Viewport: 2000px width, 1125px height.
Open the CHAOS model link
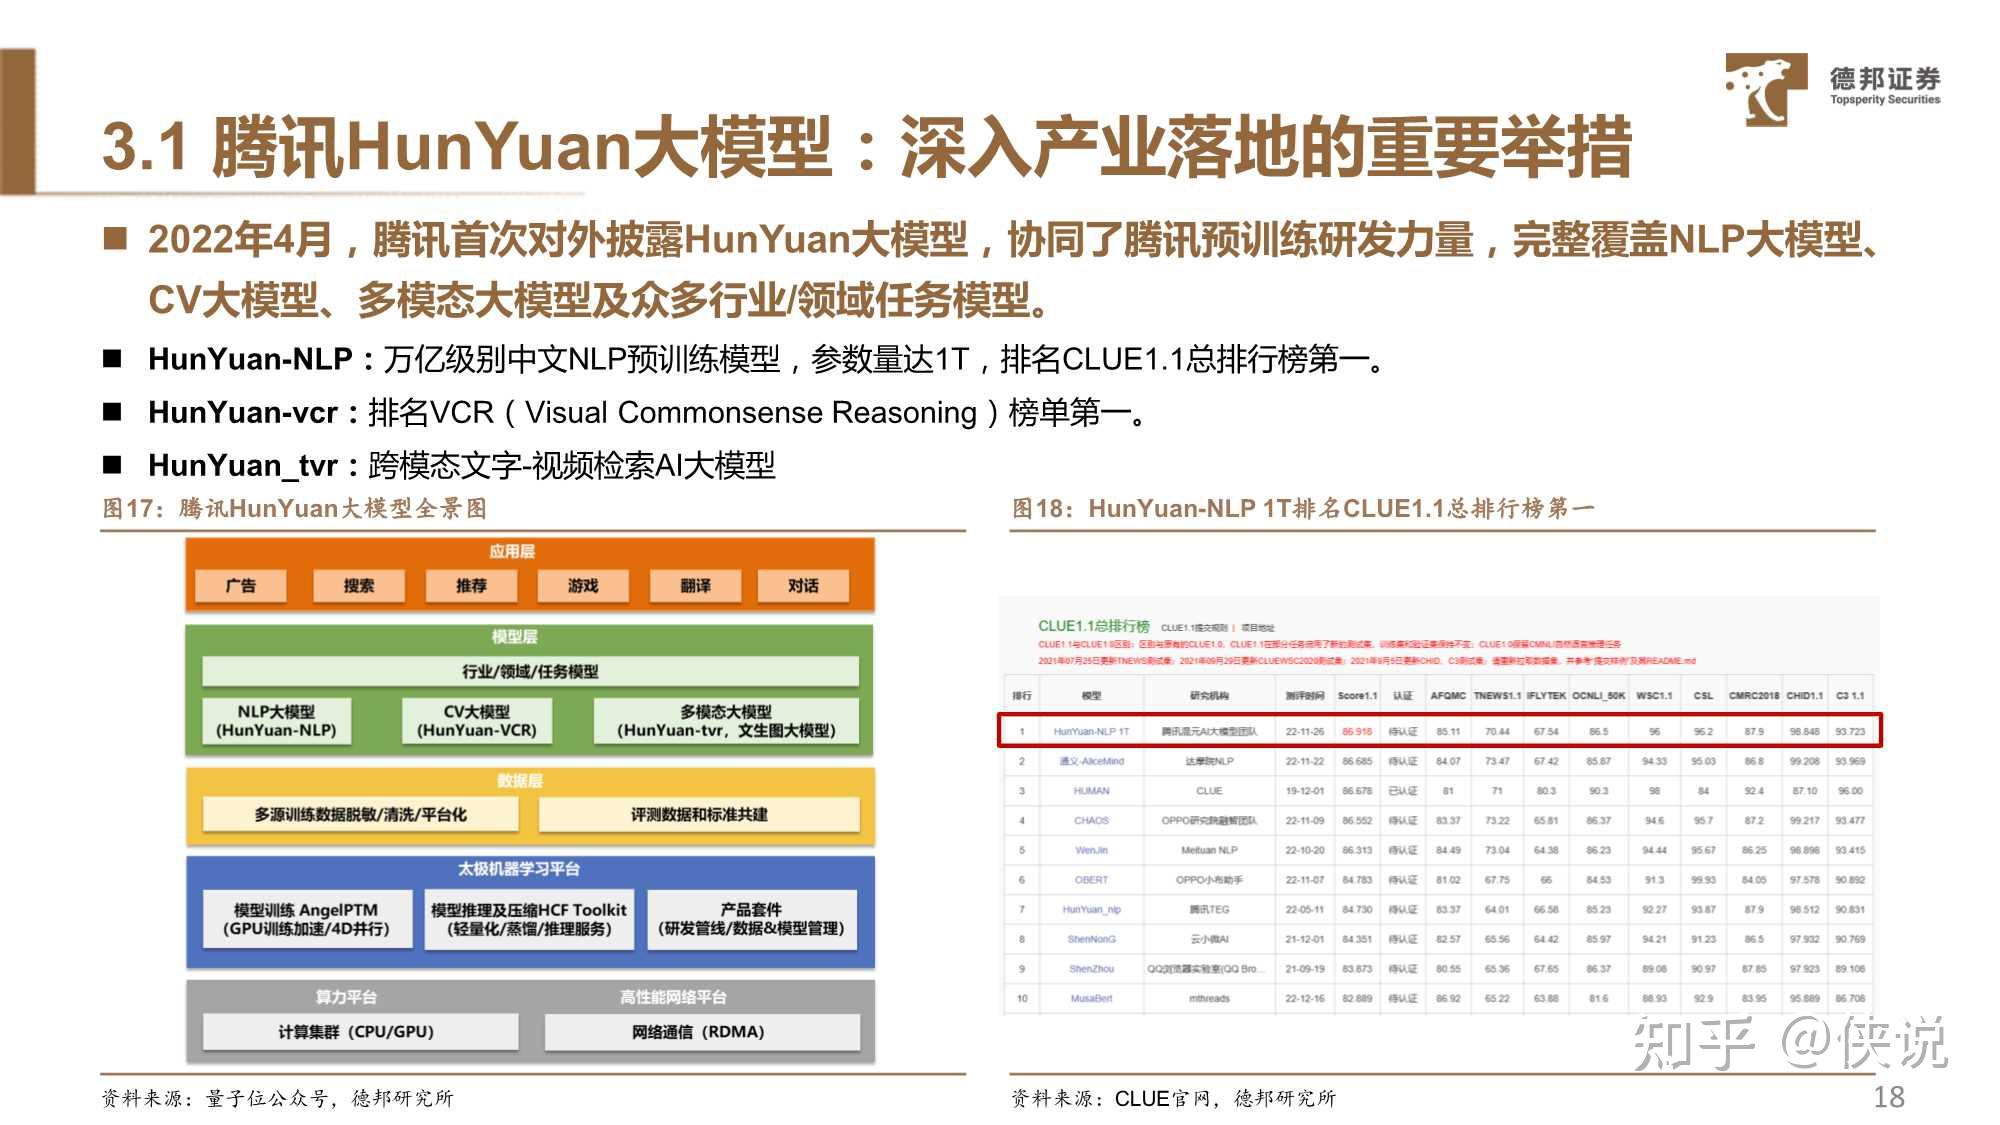[x=1091, y=821]
